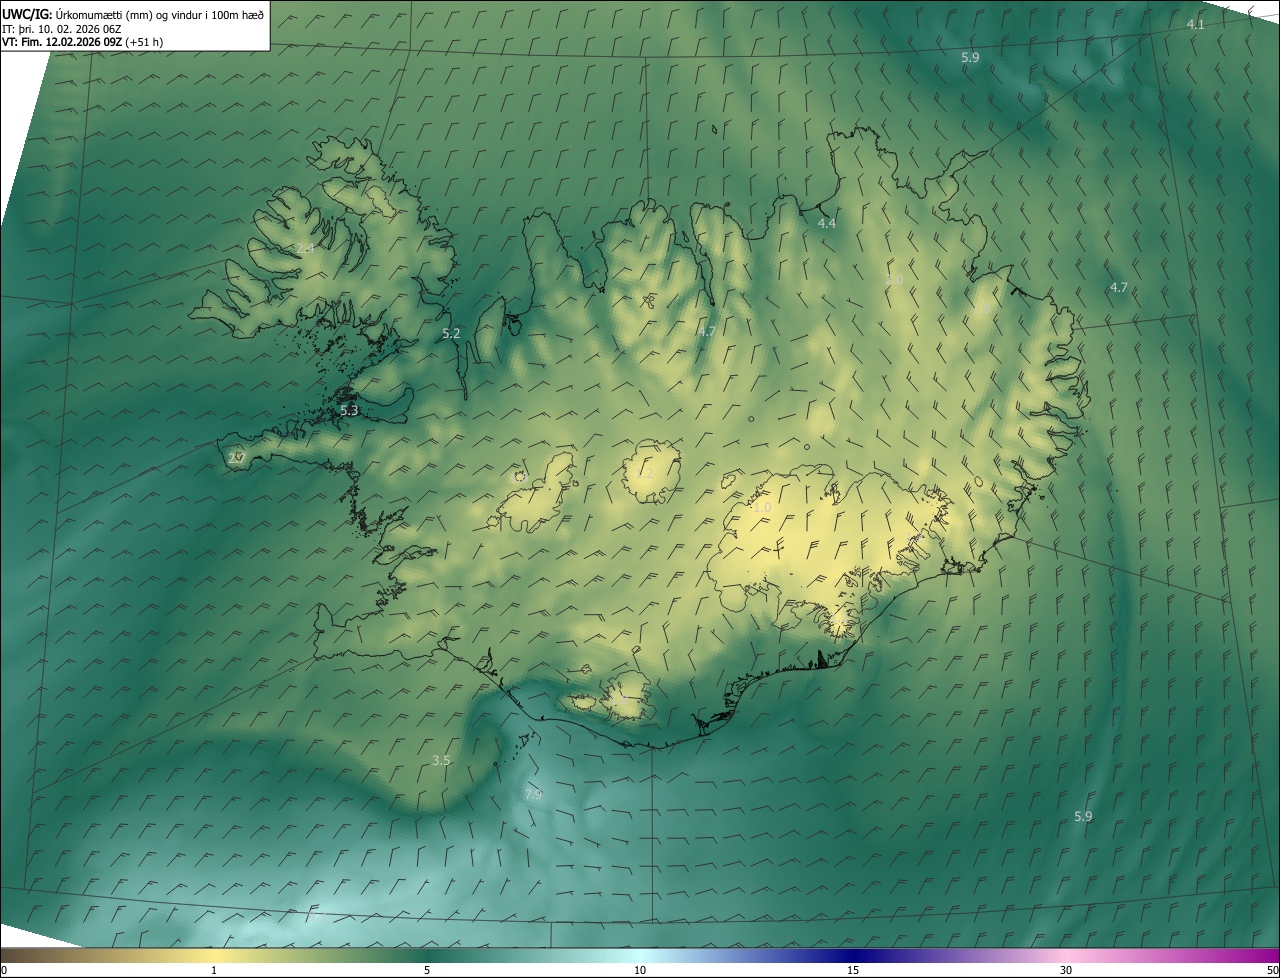Click the 3.5 value off the south coast

click(x=441, y=760)
